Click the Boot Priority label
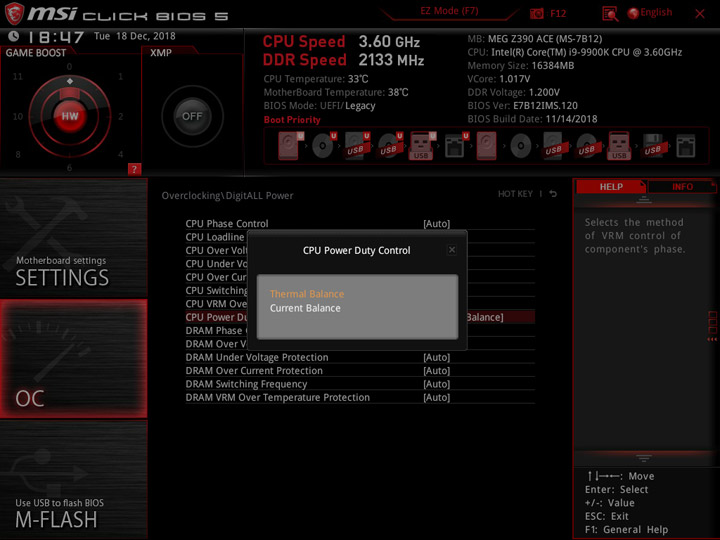 pyautogui.click(x=292, y=120)
